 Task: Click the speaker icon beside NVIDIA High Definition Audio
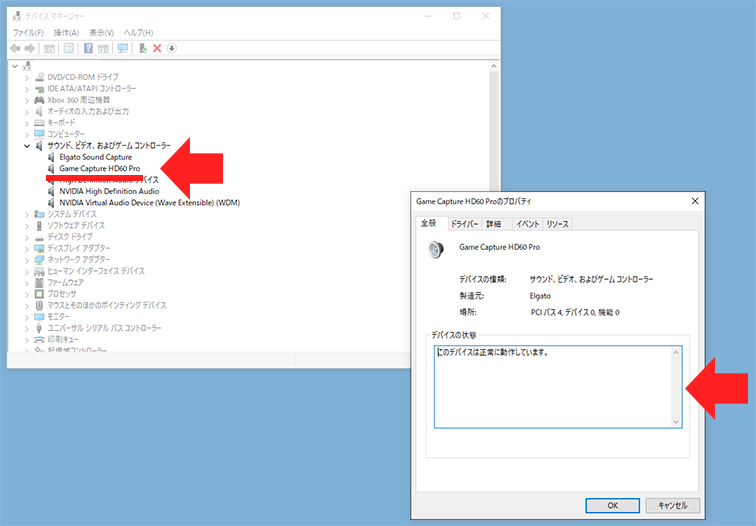pos(51,191)
